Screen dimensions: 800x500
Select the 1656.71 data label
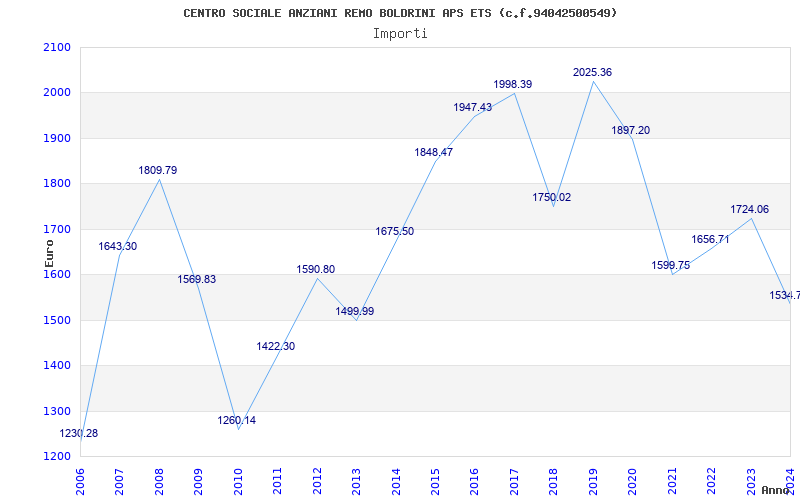[x=710, y=239]
